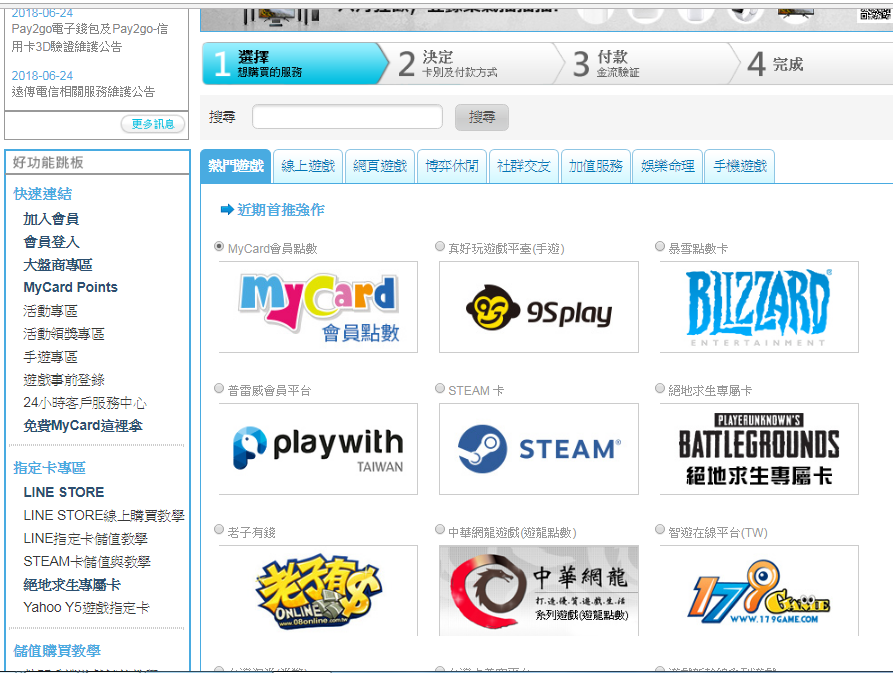Open the STEAM logo card
The height and width of the screenshot is (673, 893).
click(x=539, y=449)
